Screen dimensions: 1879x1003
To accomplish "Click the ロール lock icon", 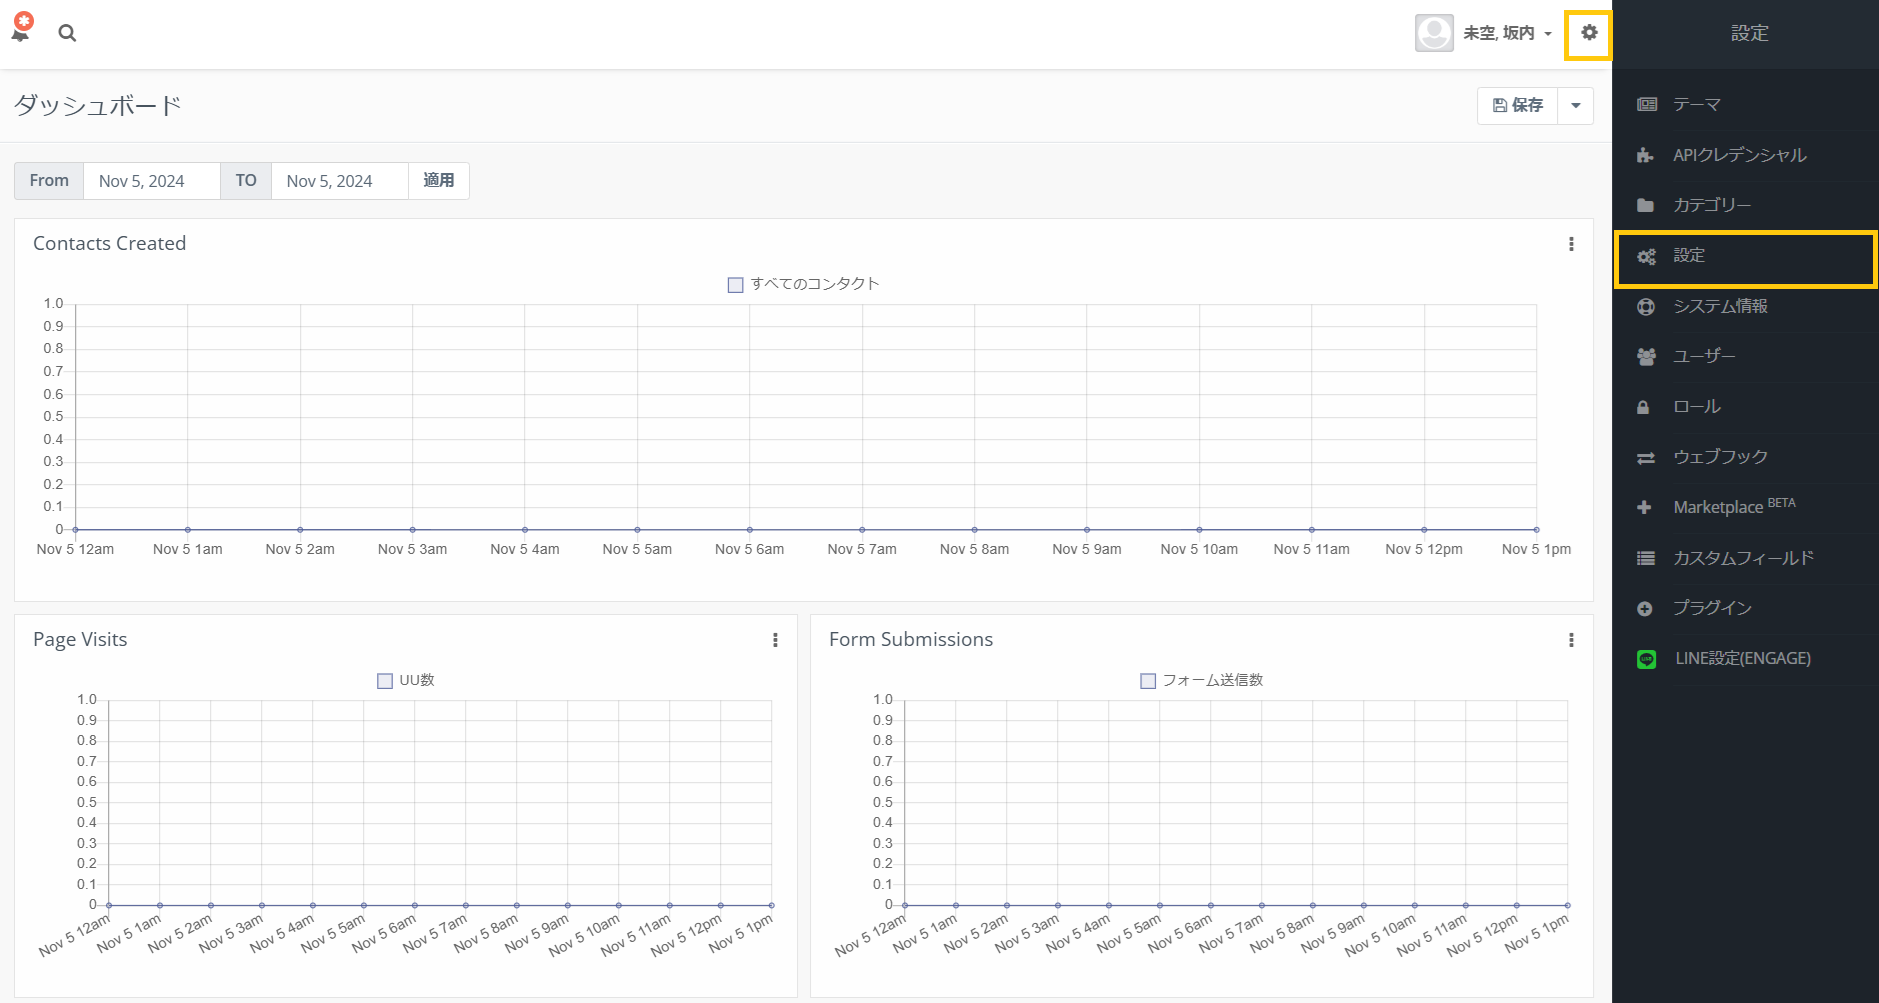I will 1643,407.
